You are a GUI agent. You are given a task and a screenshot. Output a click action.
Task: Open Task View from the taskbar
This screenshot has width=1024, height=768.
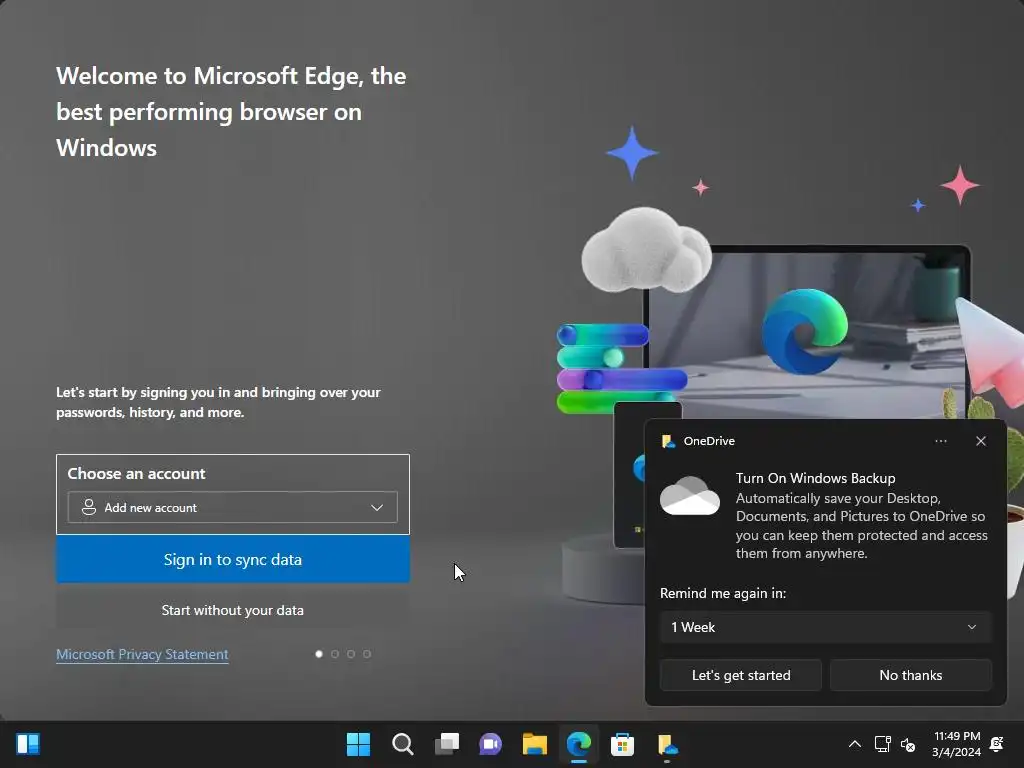[447, 744]
